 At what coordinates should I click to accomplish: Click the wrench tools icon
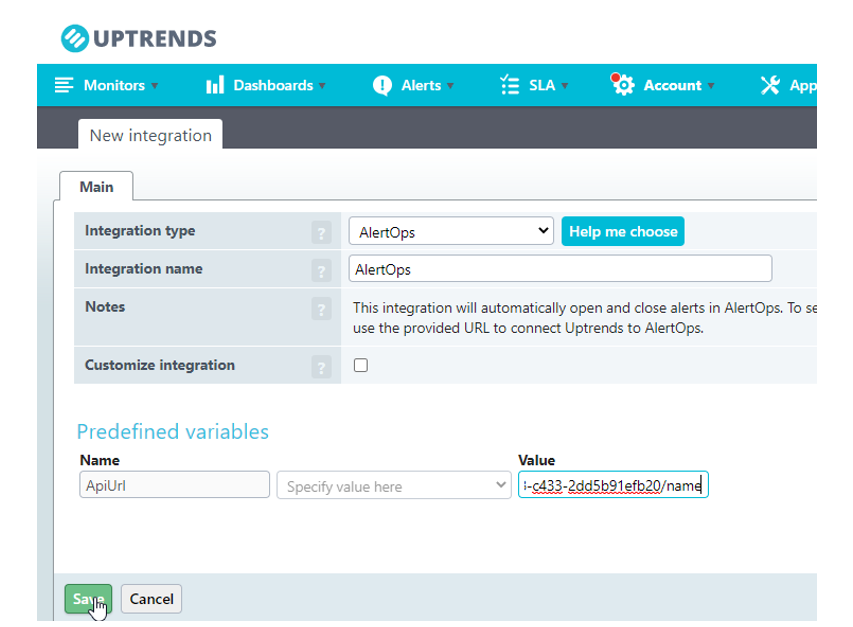[x=770, y=85]
